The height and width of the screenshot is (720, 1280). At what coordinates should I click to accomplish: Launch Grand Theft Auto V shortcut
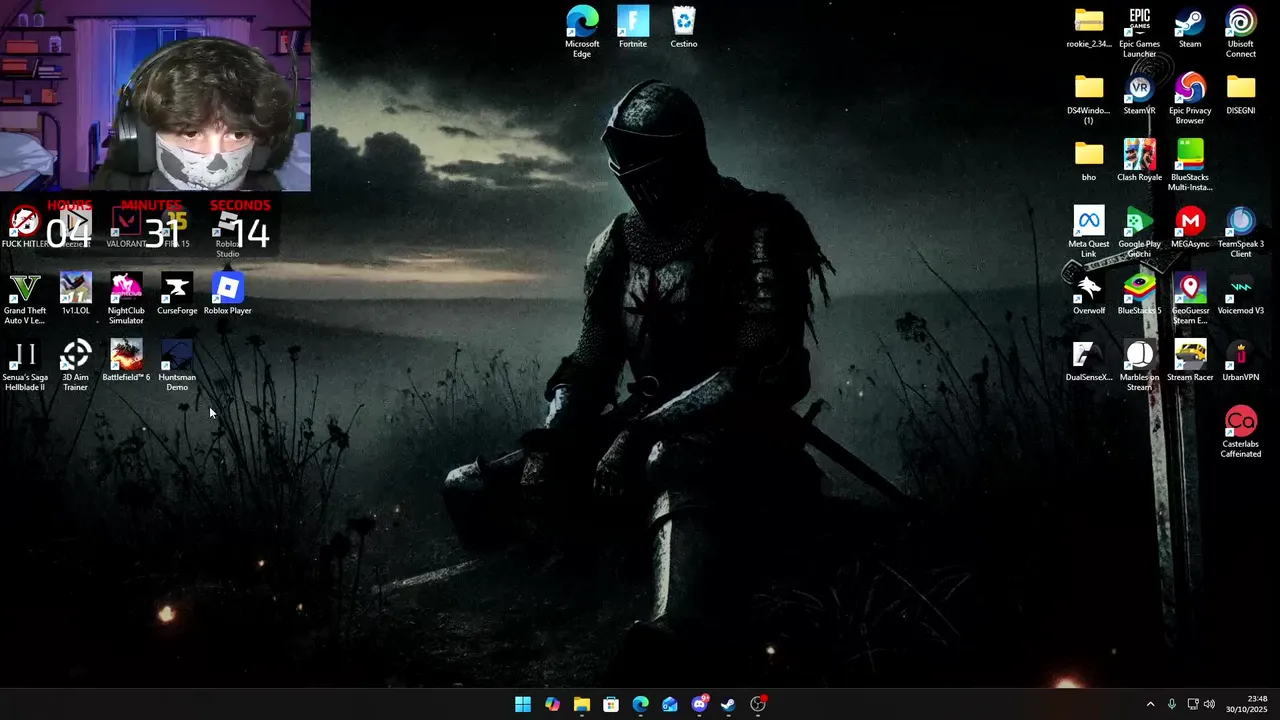pos(25,298)
